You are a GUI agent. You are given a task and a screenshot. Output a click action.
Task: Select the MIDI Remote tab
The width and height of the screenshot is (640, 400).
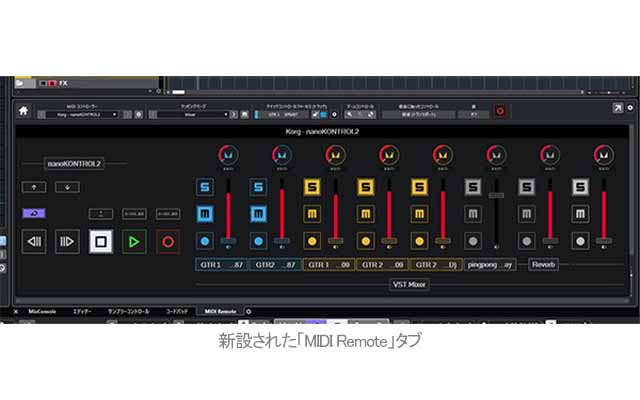[220, 311]
